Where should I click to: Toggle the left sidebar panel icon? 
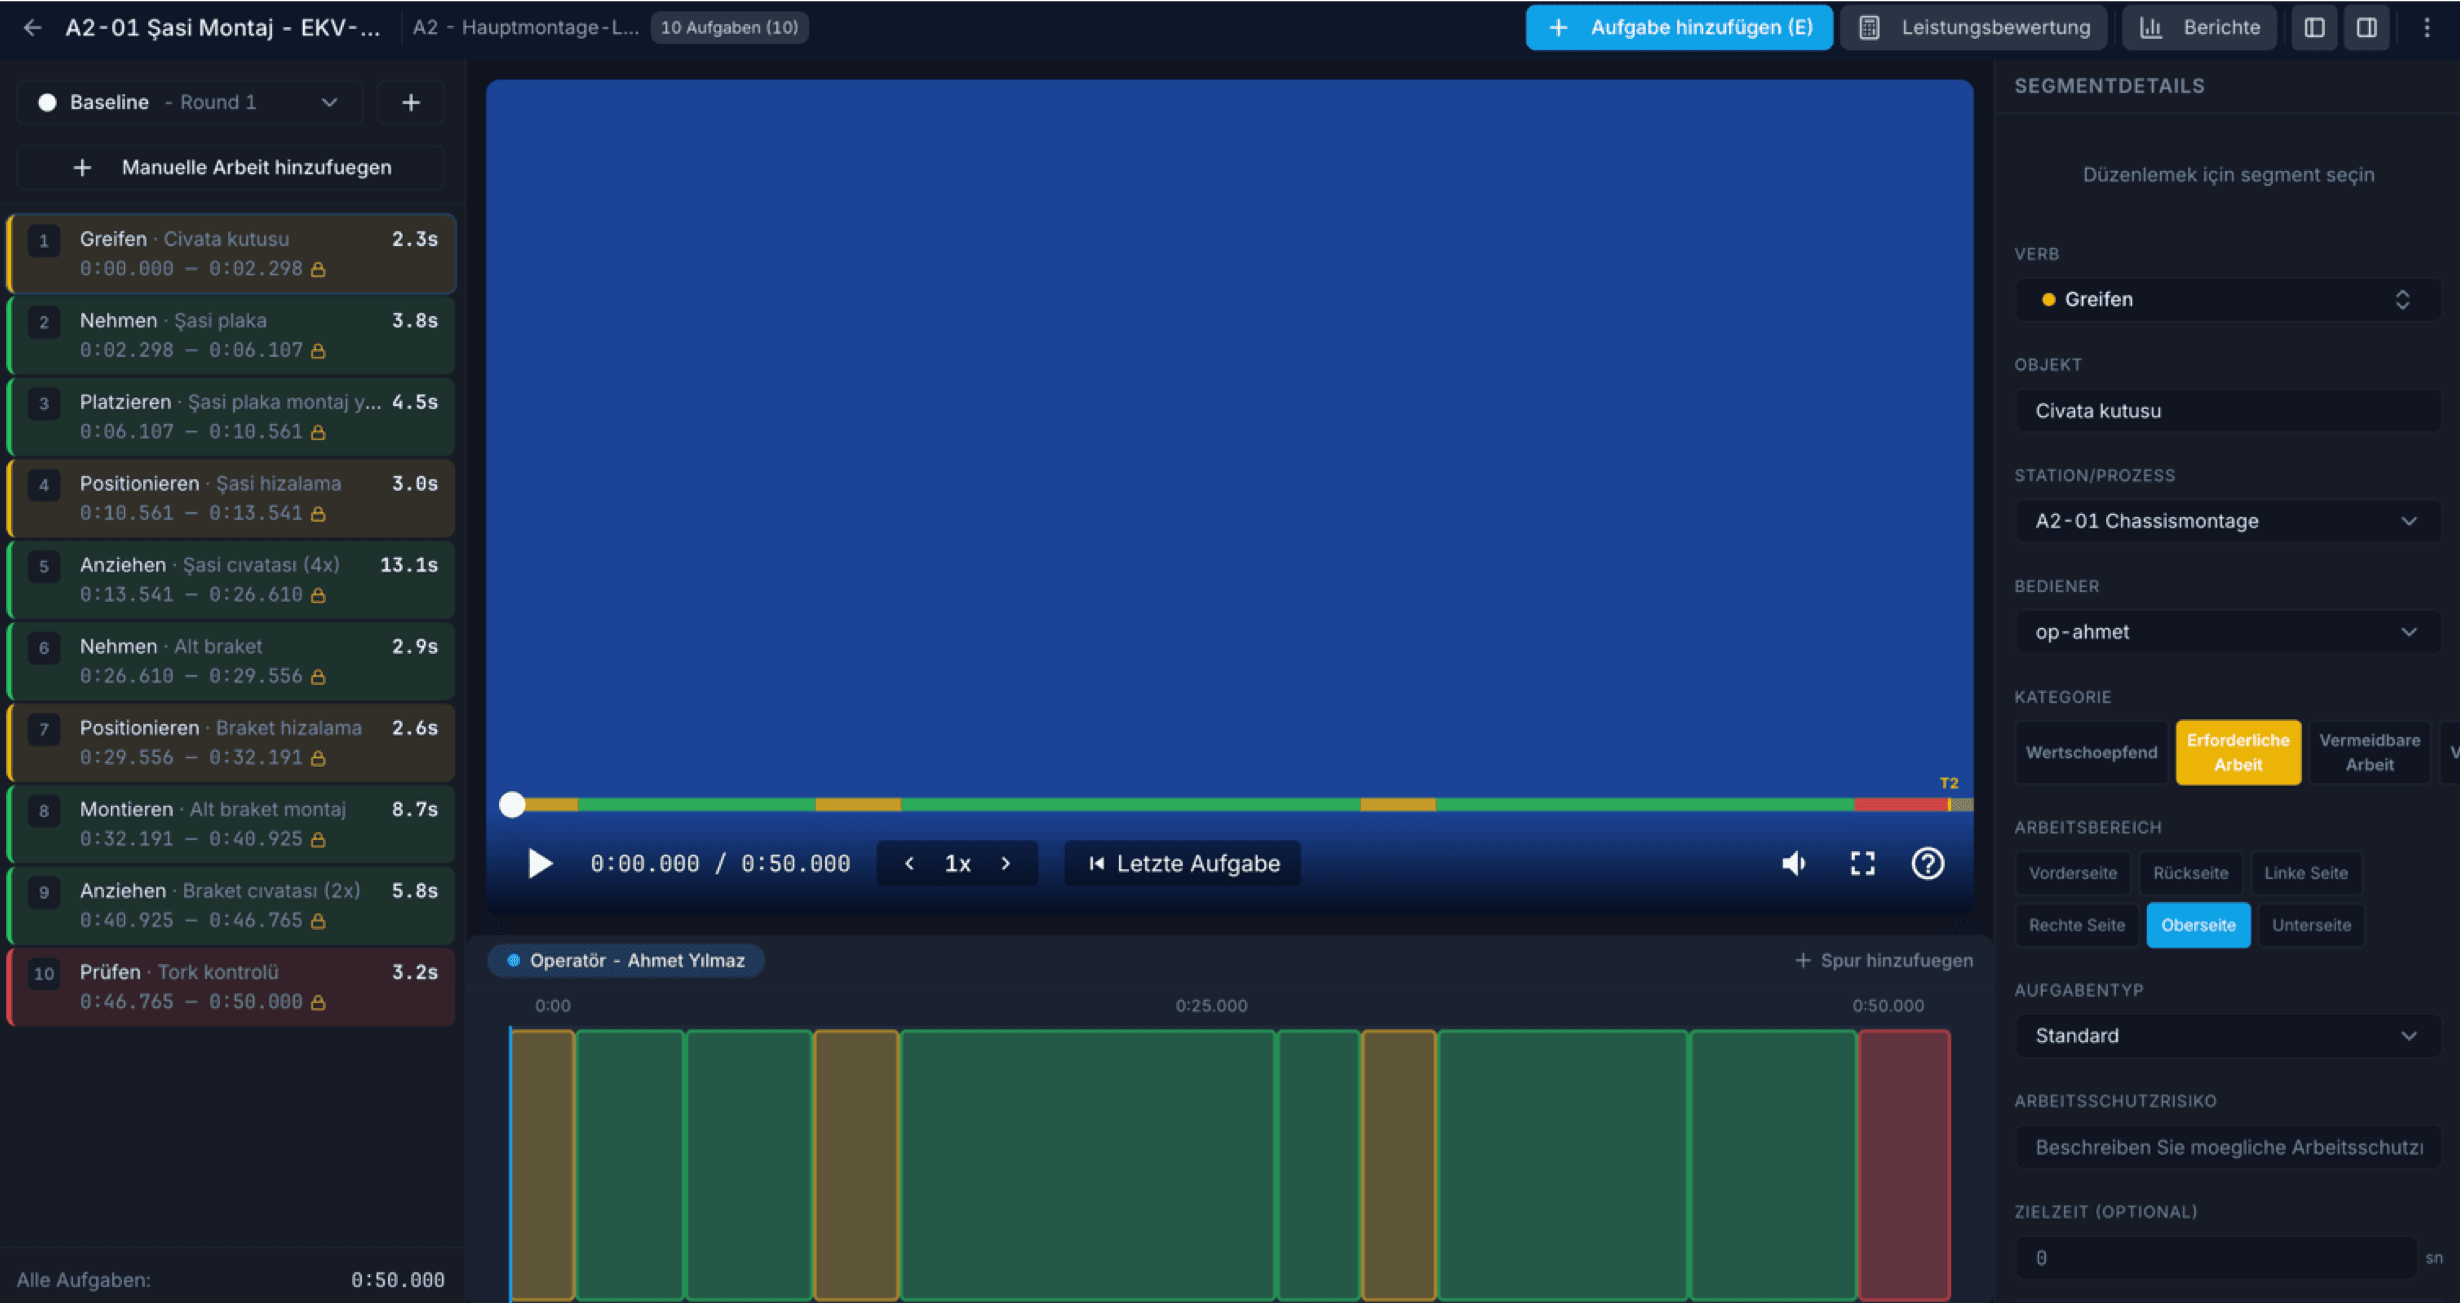[x=2314, y=28]
